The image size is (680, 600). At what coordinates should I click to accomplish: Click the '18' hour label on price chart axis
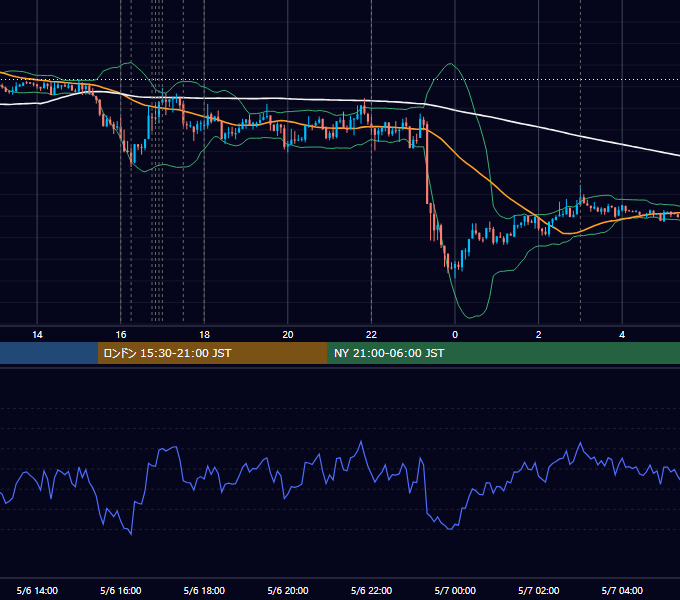(x=204, y=335)
